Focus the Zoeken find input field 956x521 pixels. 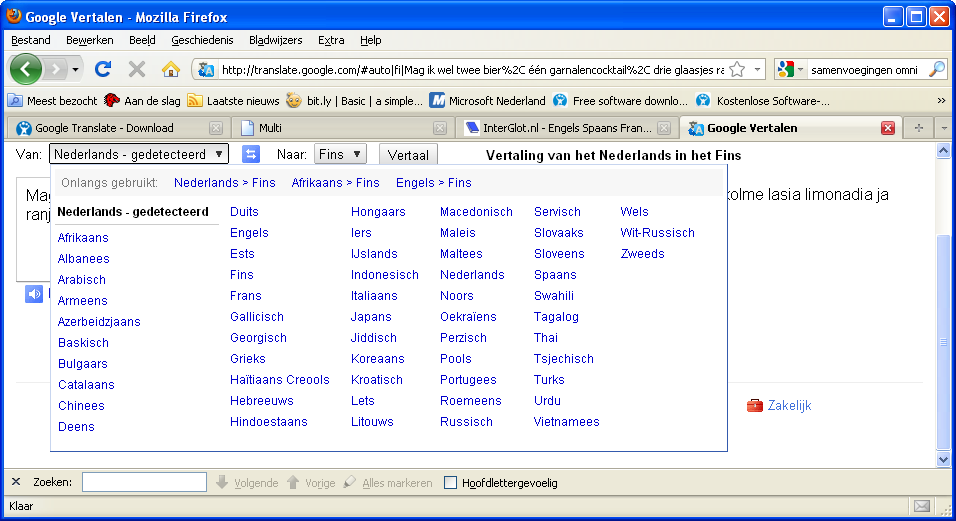click(x=144, y=482)
